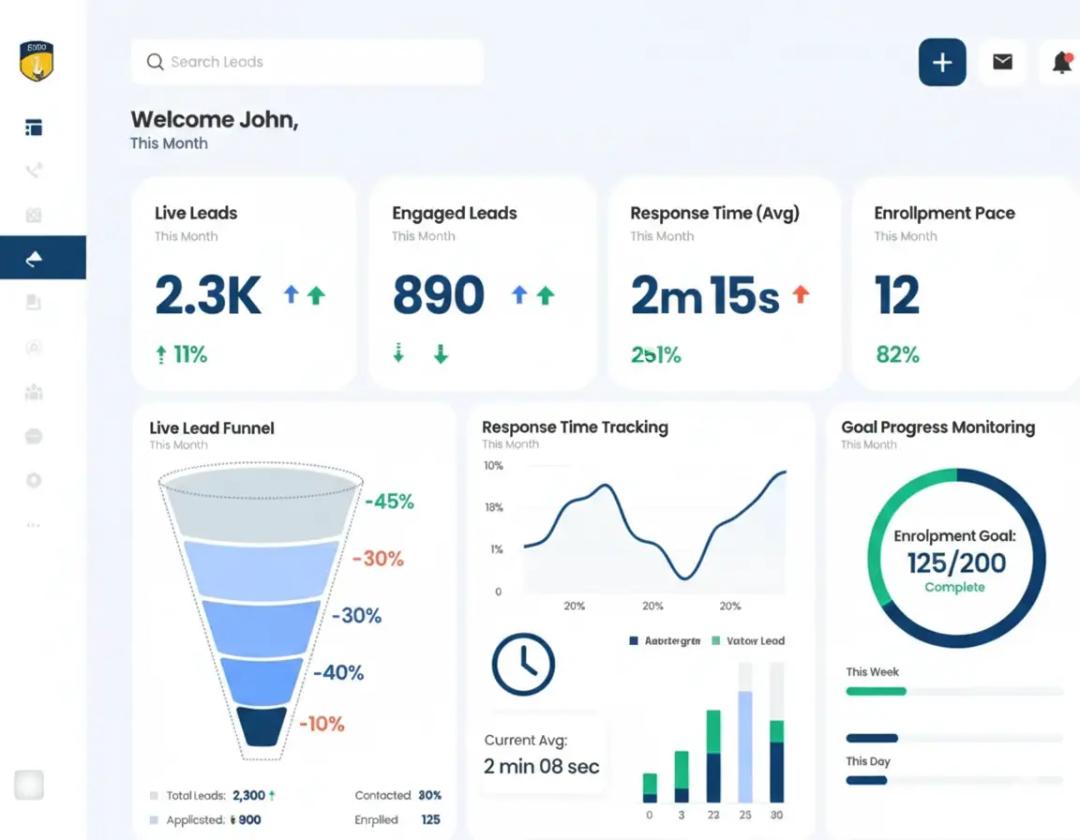Viewport: 1080px width, 840px height.
Task: Open the media icon in the left sidebar
Action: 33,214
